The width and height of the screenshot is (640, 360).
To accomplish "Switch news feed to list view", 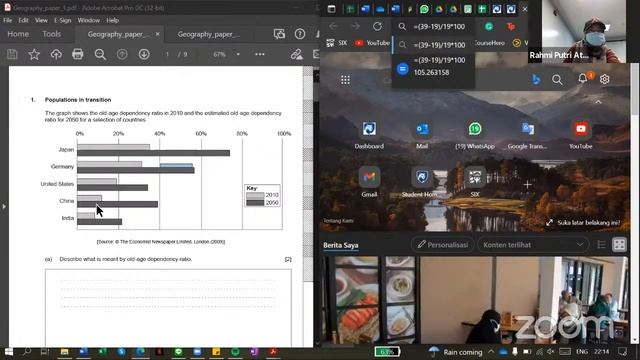I will (x=601, y=244).
